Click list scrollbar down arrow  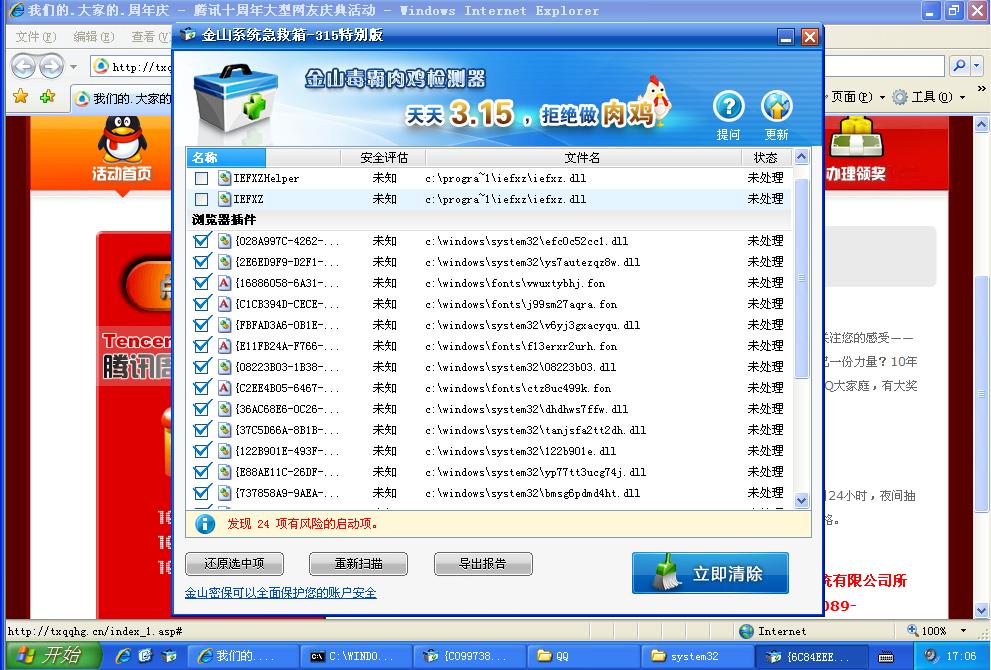pos(801,501)
